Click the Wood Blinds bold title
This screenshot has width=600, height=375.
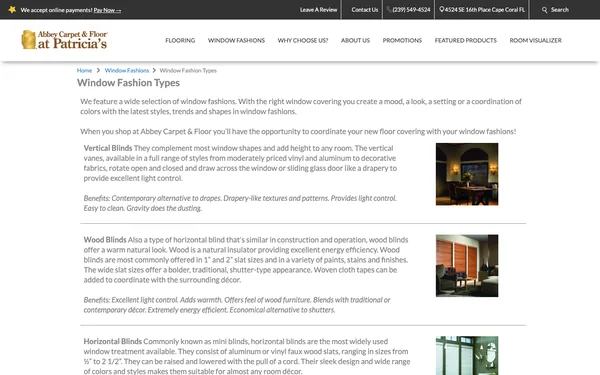105,240
